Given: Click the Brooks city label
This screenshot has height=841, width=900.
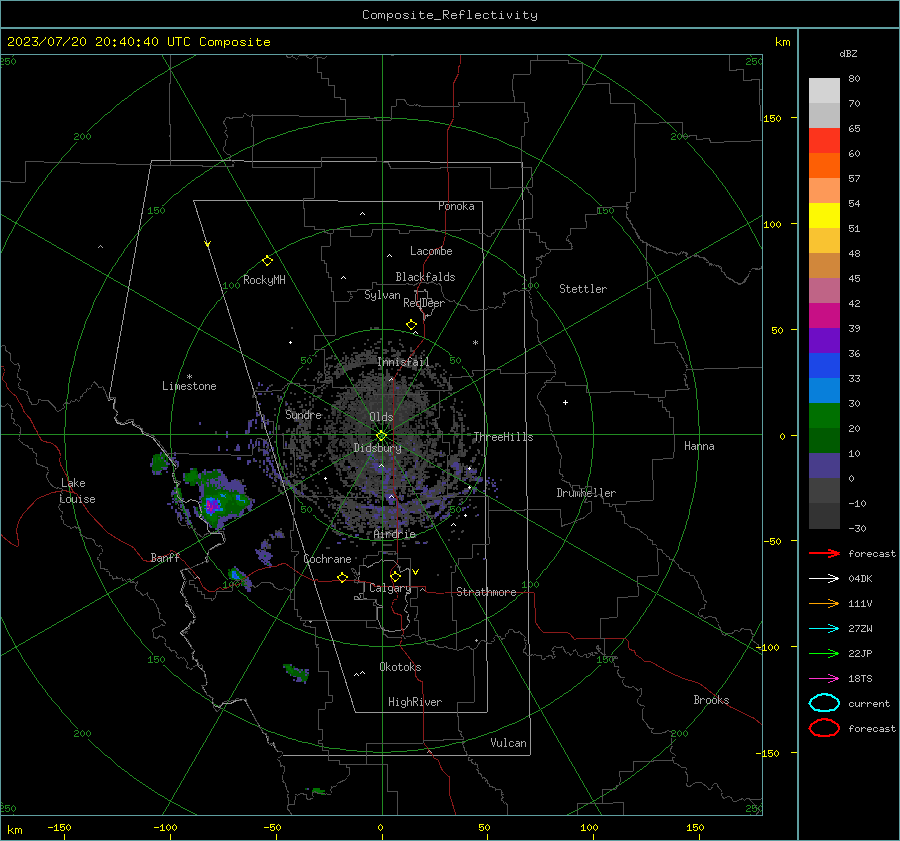Looking at the screenshot, I should (711, 700).
